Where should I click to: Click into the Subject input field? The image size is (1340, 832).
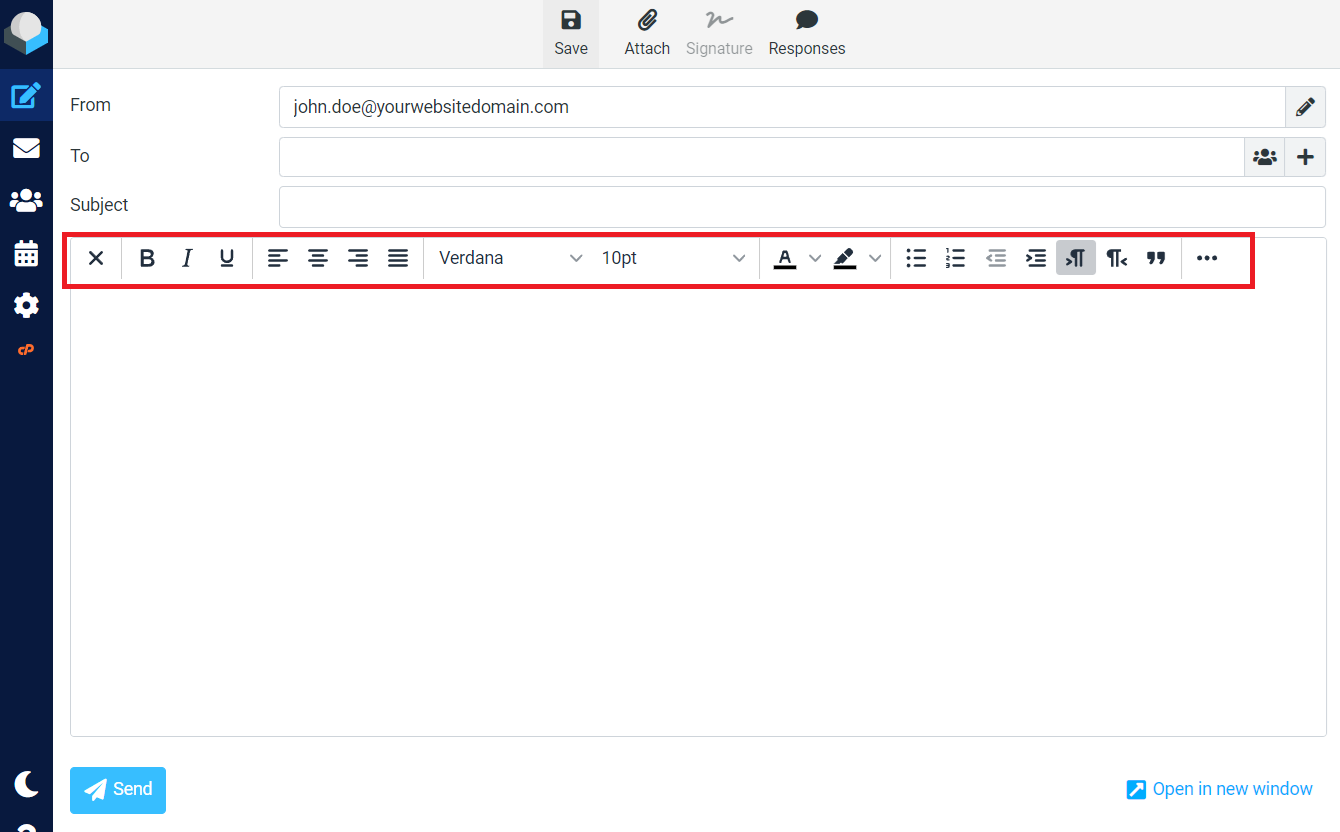point(801,207)
